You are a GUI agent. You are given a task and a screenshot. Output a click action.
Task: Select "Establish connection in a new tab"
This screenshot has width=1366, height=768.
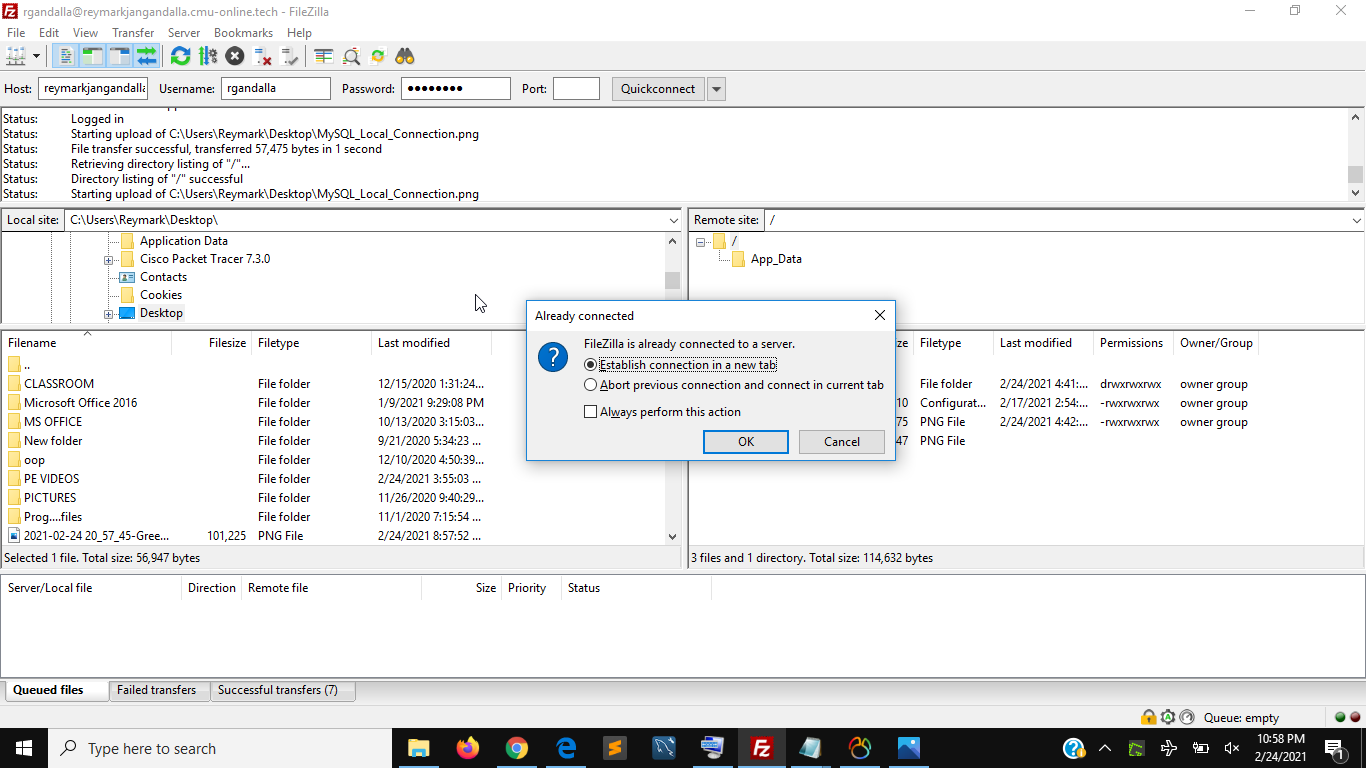(591, 365)
